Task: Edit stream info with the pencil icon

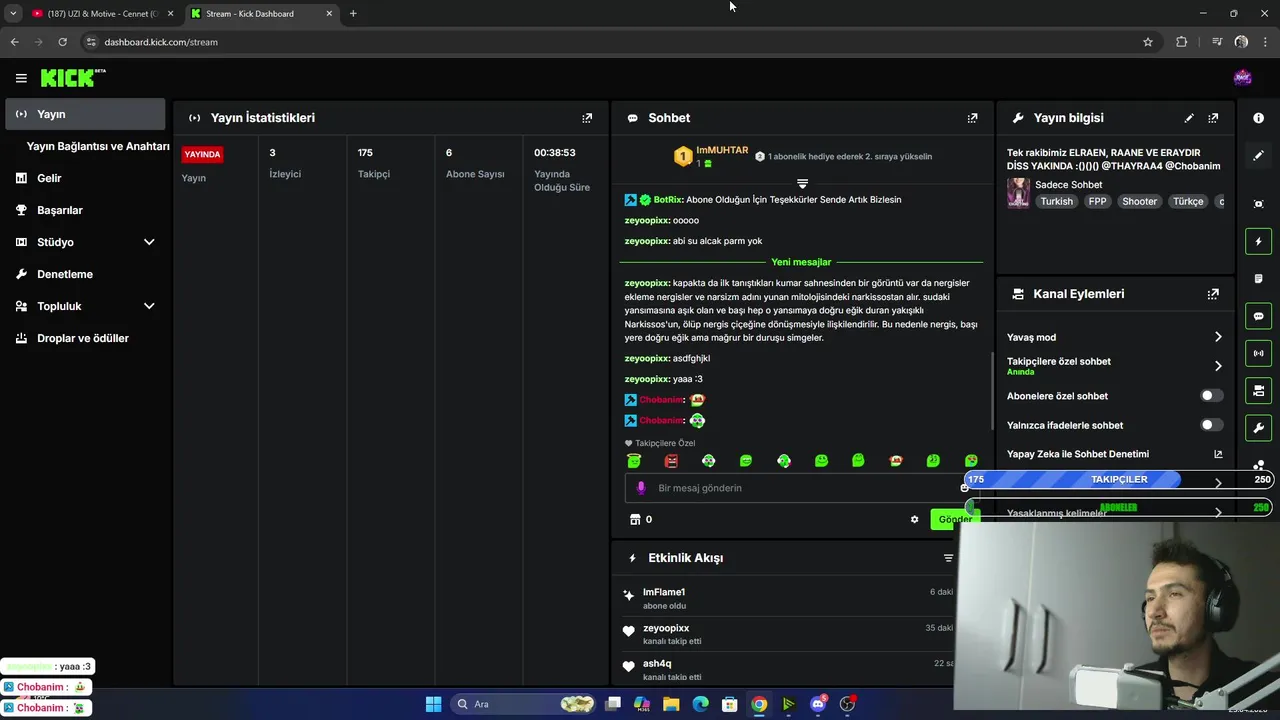Action: point(1189,118)
